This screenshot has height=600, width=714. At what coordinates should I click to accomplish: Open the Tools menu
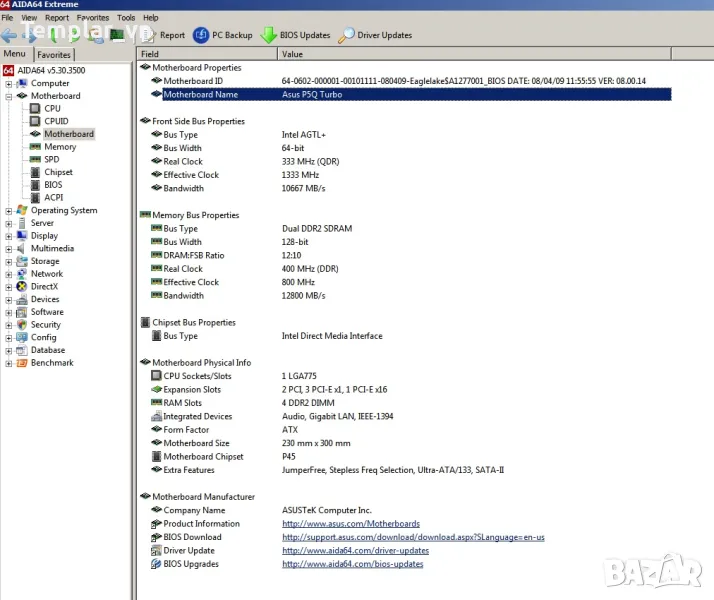pos(126,17)
